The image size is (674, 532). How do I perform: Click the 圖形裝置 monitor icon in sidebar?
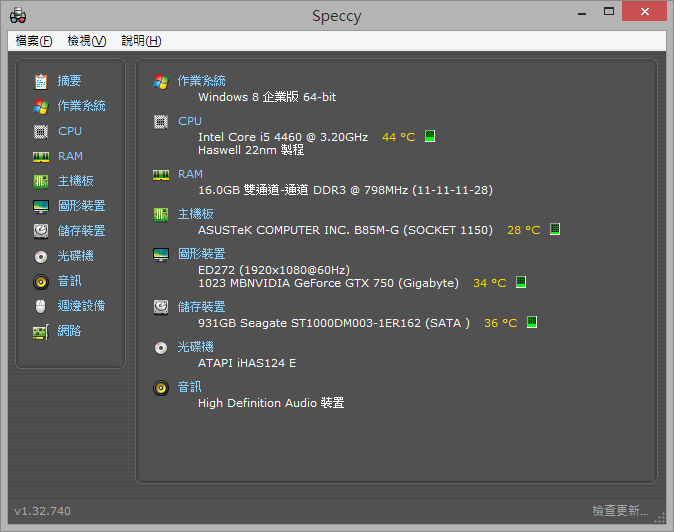(41, 206)
